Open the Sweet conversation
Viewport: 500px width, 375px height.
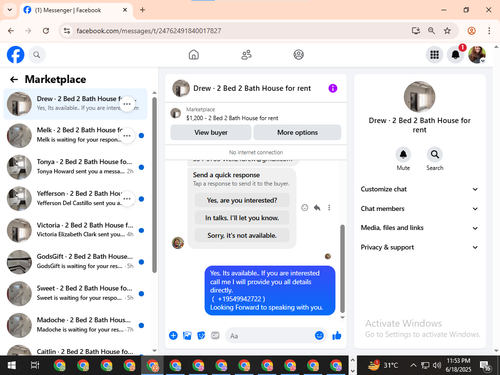tap(75, 294)
